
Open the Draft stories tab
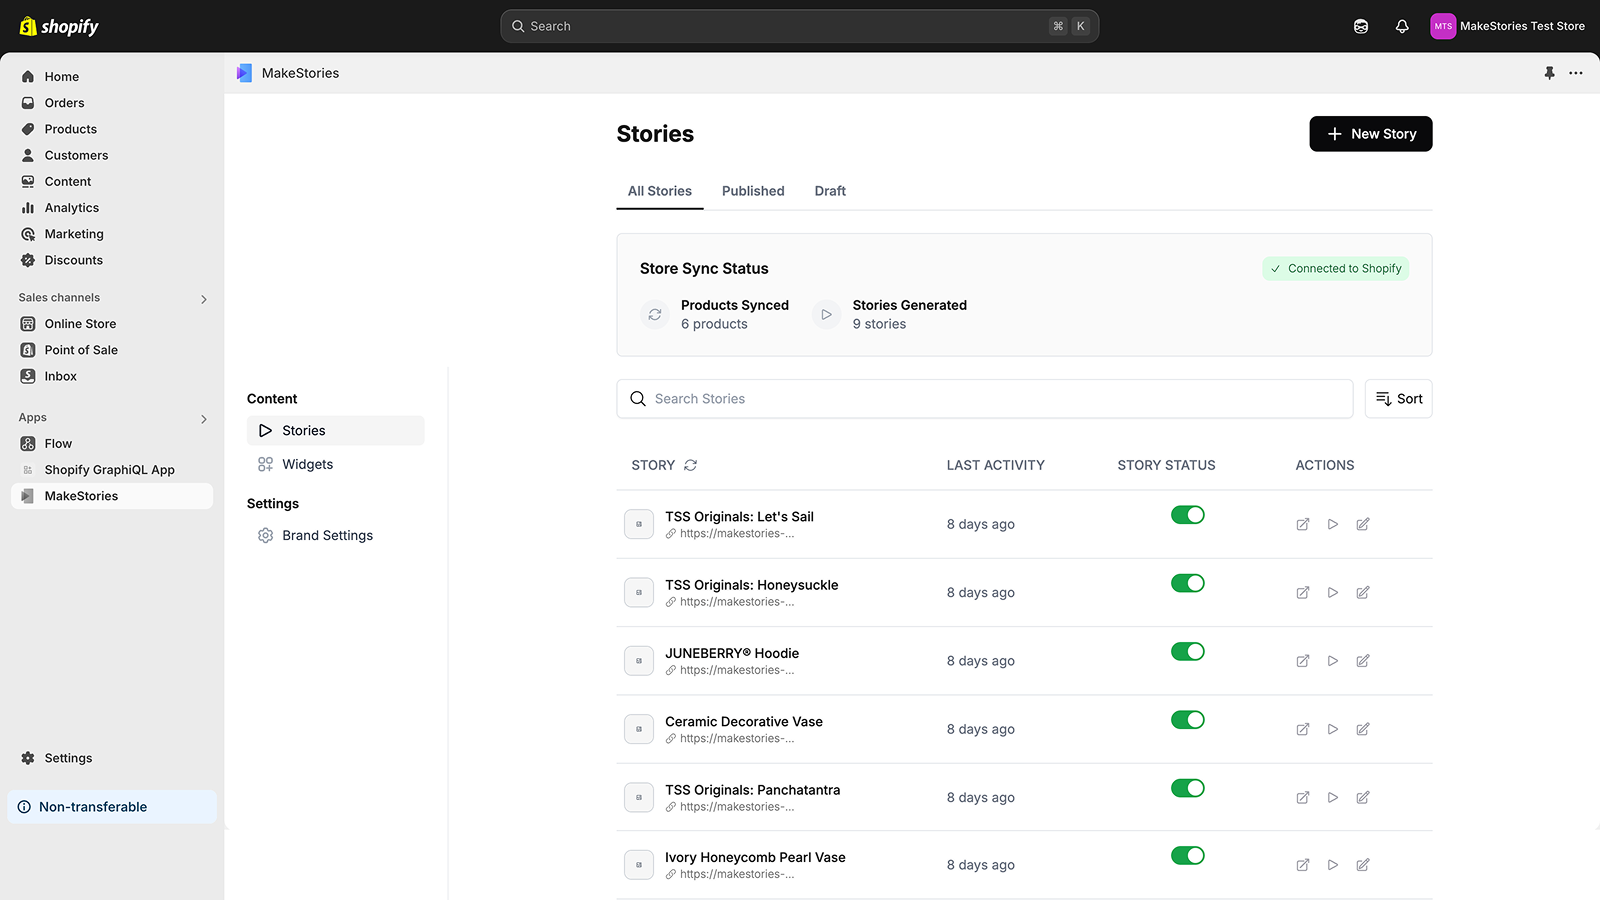829,191
